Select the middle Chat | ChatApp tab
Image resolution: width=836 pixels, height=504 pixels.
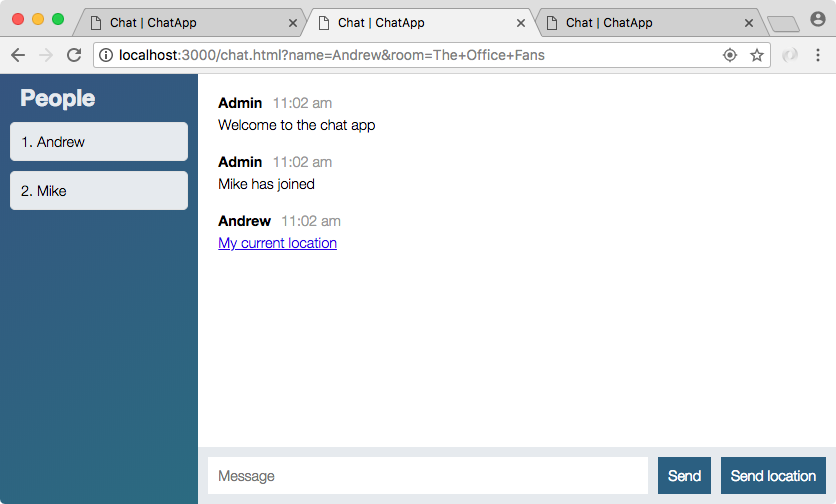(x=419, y=23)
